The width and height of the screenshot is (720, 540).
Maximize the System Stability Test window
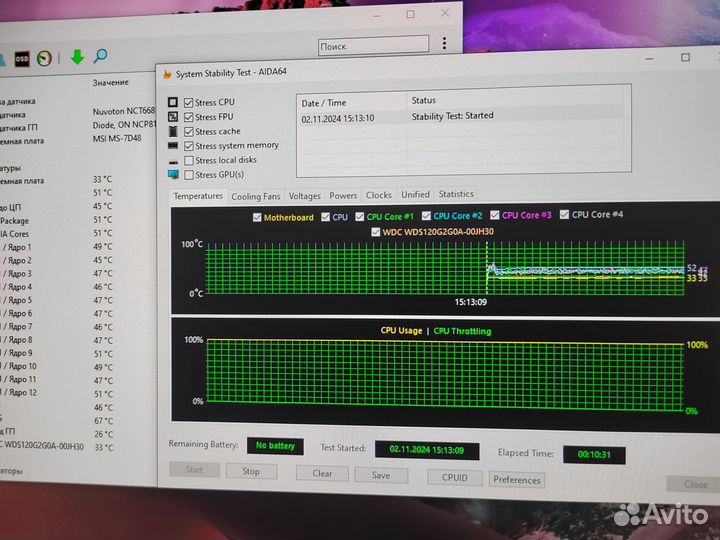[685, 57]
